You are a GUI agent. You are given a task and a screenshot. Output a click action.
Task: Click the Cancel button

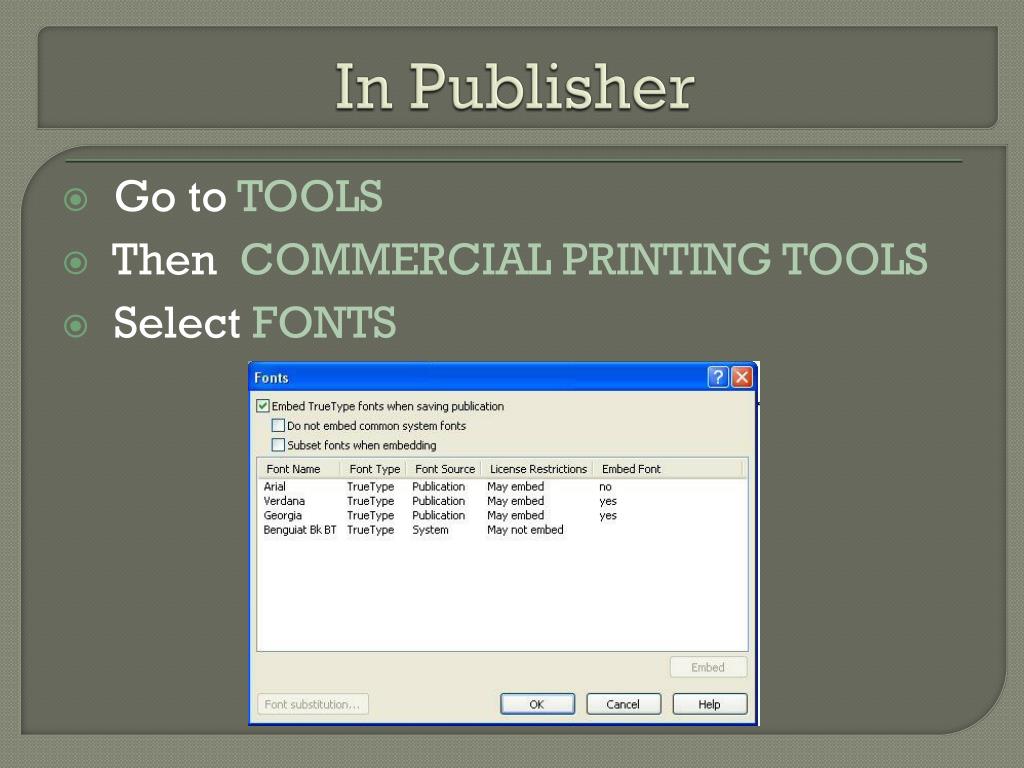(623, 704)
